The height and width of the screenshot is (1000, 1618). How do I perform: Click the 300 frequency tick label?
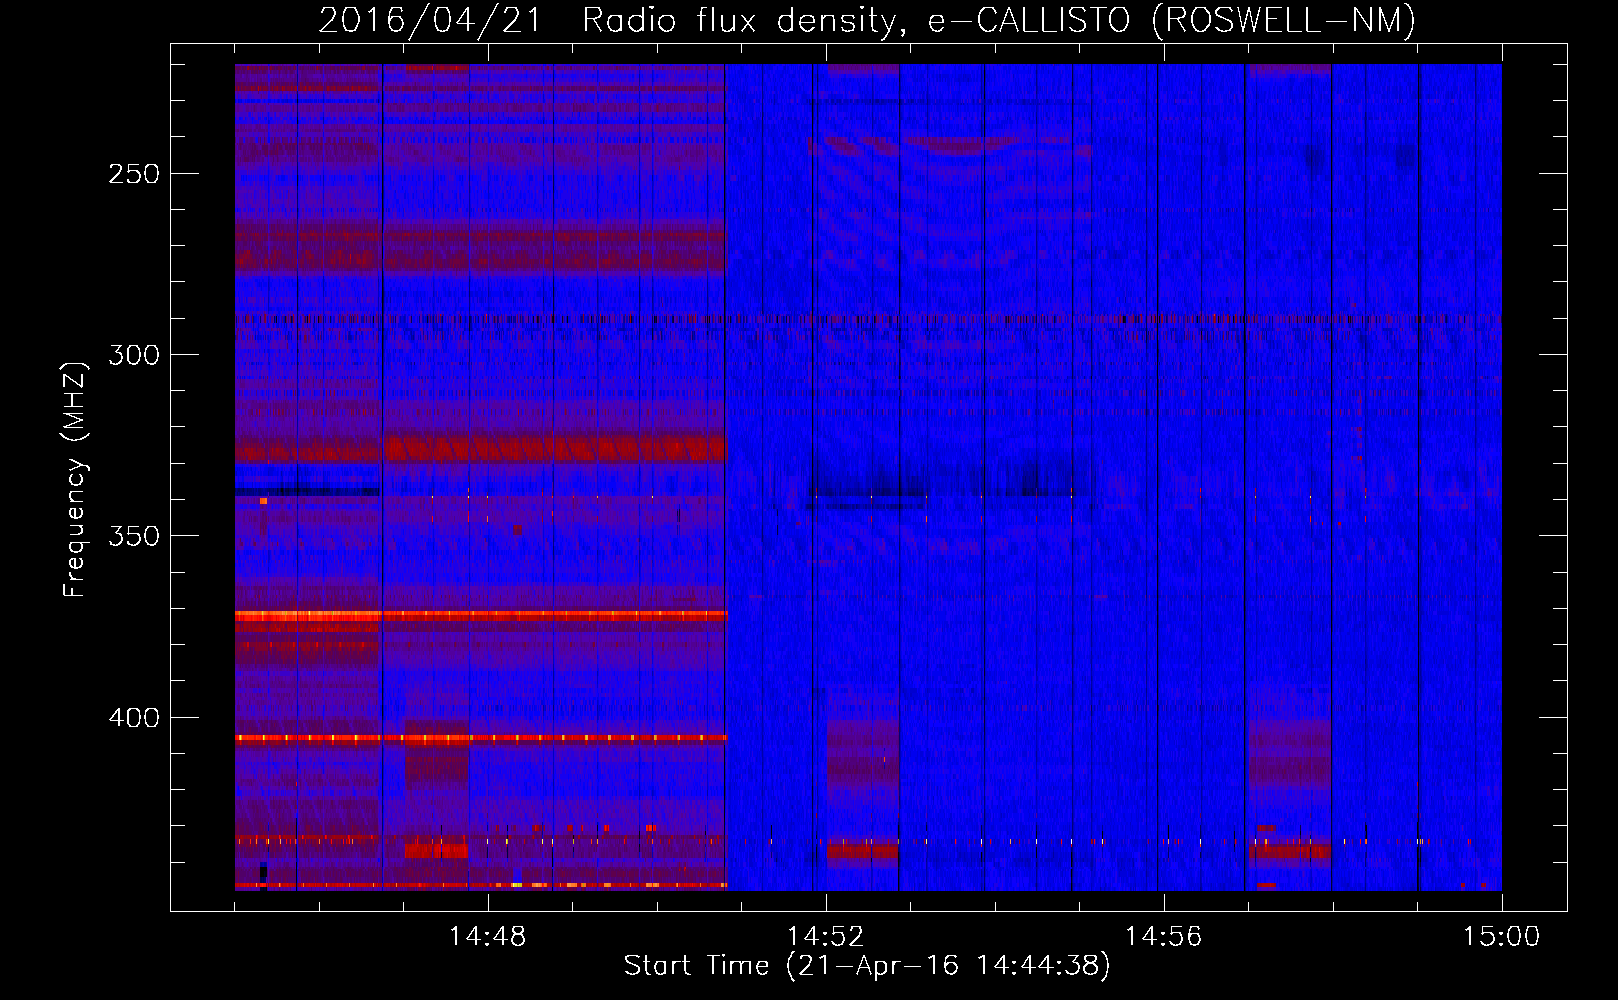[134, 355]
